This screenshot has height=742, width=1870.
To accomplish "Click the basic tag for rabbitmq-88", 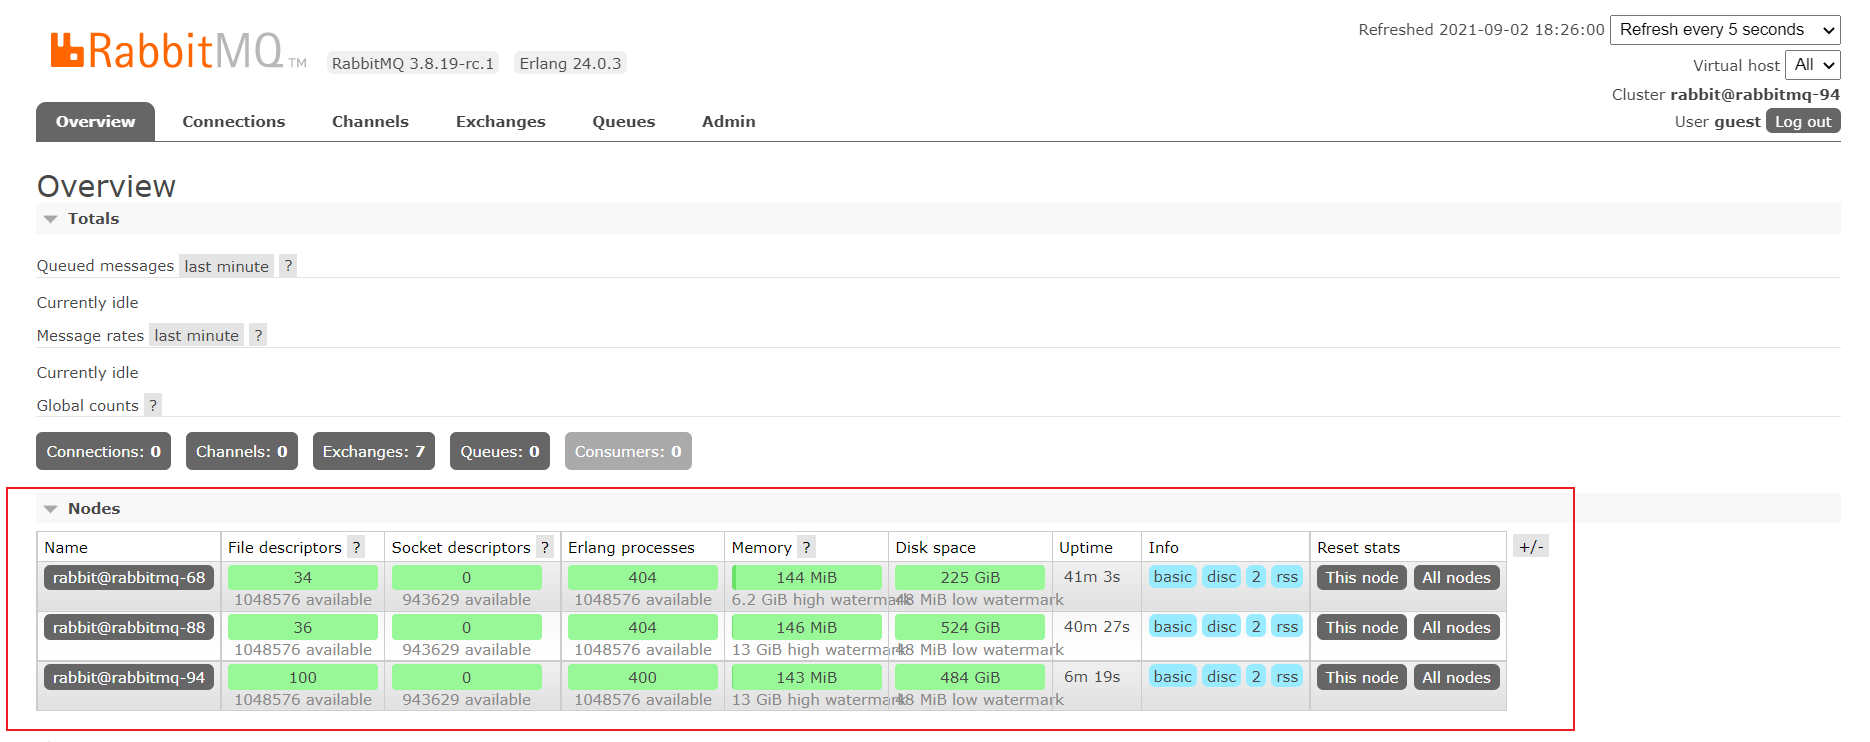I will pyautogui.click(x=1172, y=627).
